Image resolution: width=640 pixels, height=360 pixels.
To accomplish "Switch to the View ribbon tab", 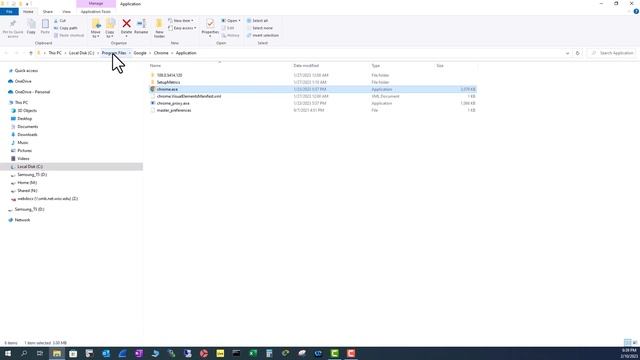I will [66, 12].
